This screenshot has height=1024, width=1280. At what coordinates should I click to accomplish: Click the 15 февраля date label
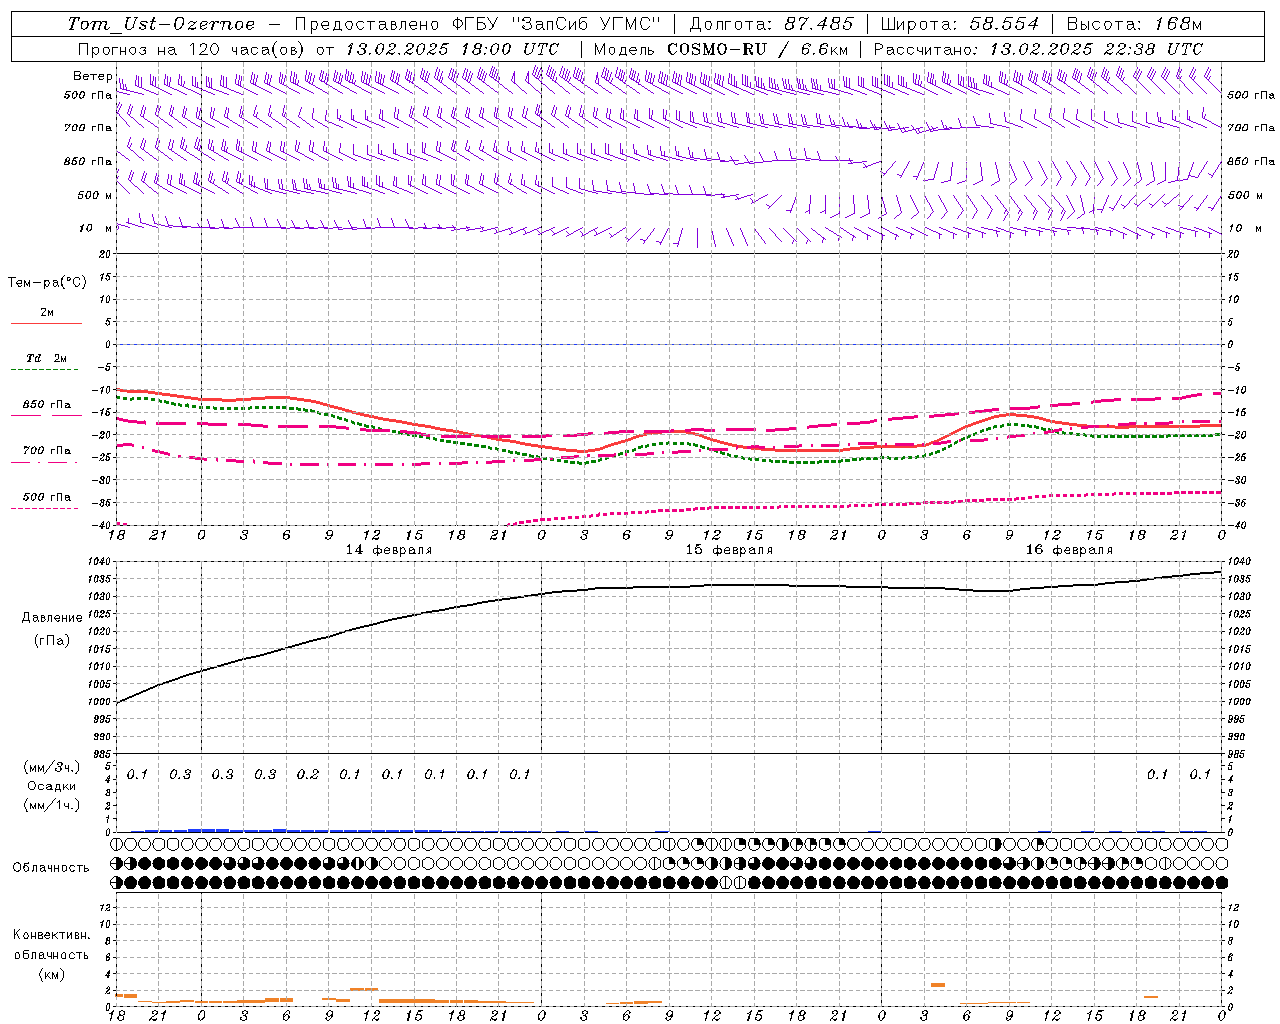[x=729, y=550]
